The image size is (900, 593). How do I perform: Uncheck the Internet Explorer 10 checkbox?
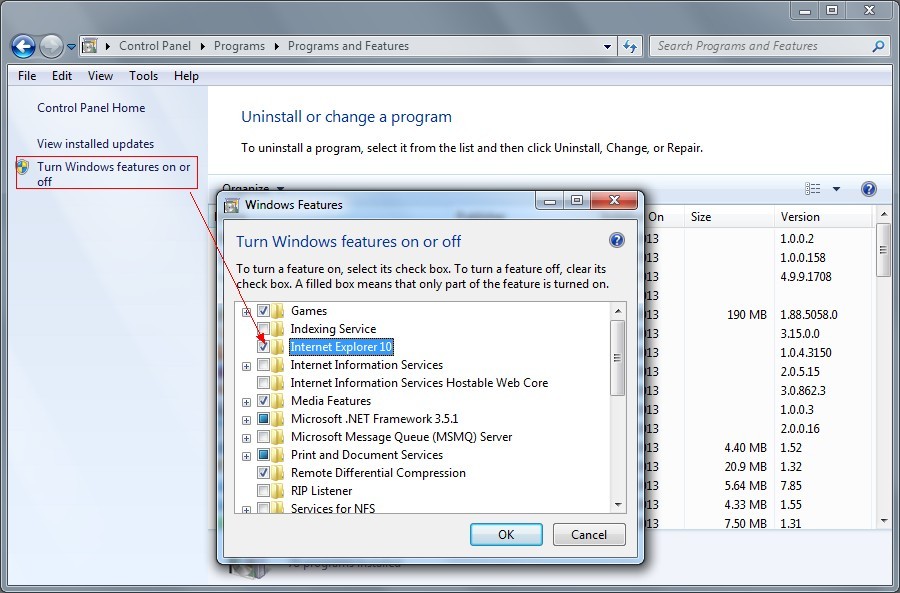pyautogui.click(x=263, y=347)
